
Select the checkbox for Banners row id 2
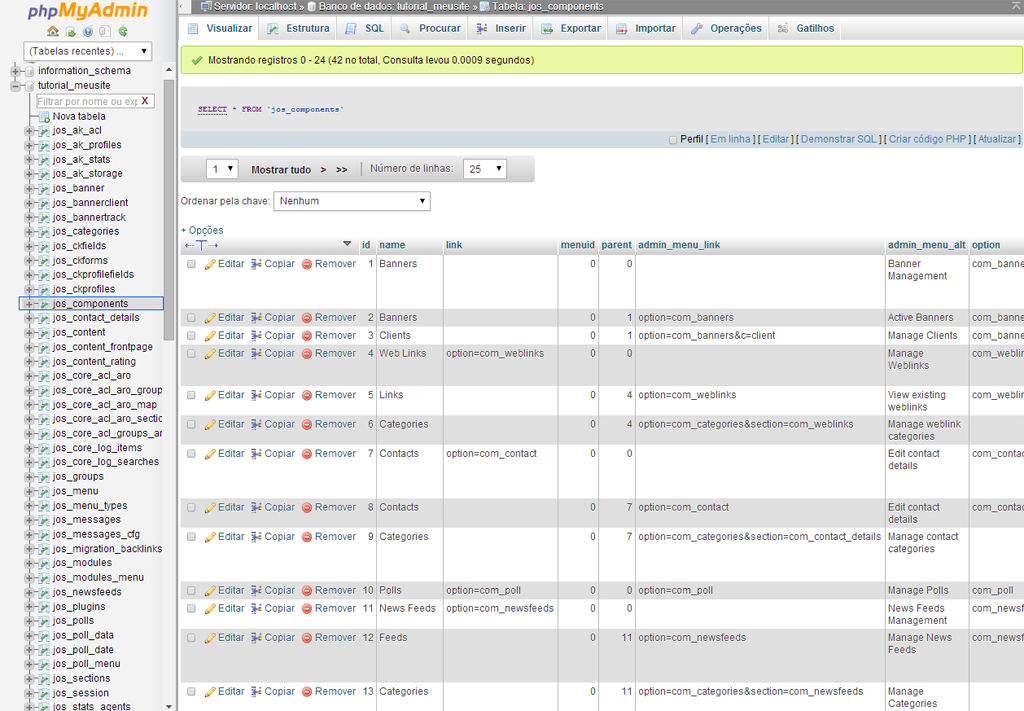pos(191,318)
